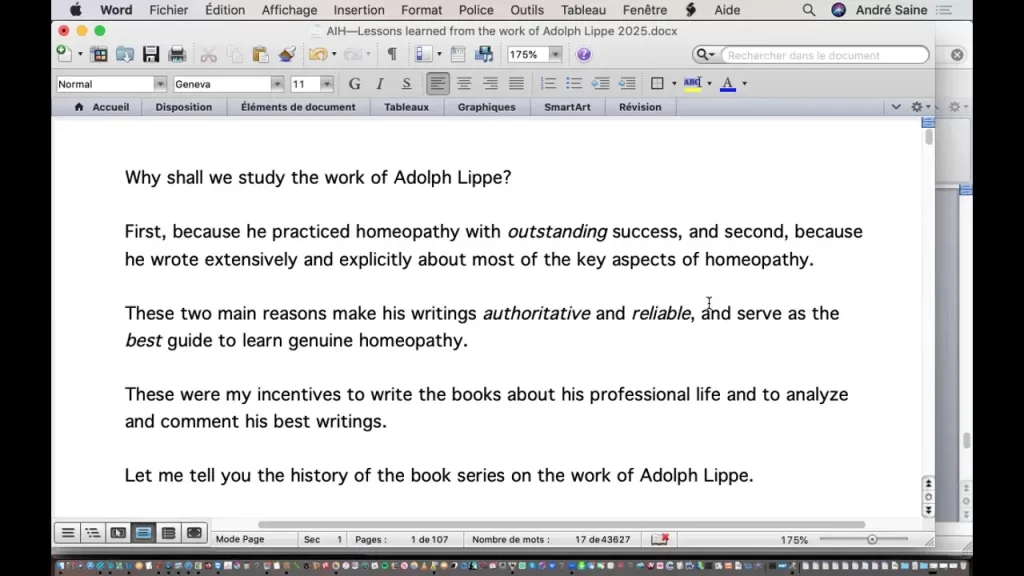1024x576 pixels.
Task: Click the spelling check icon in status bar
Action: pyautogui.click(x=660, y=539)
